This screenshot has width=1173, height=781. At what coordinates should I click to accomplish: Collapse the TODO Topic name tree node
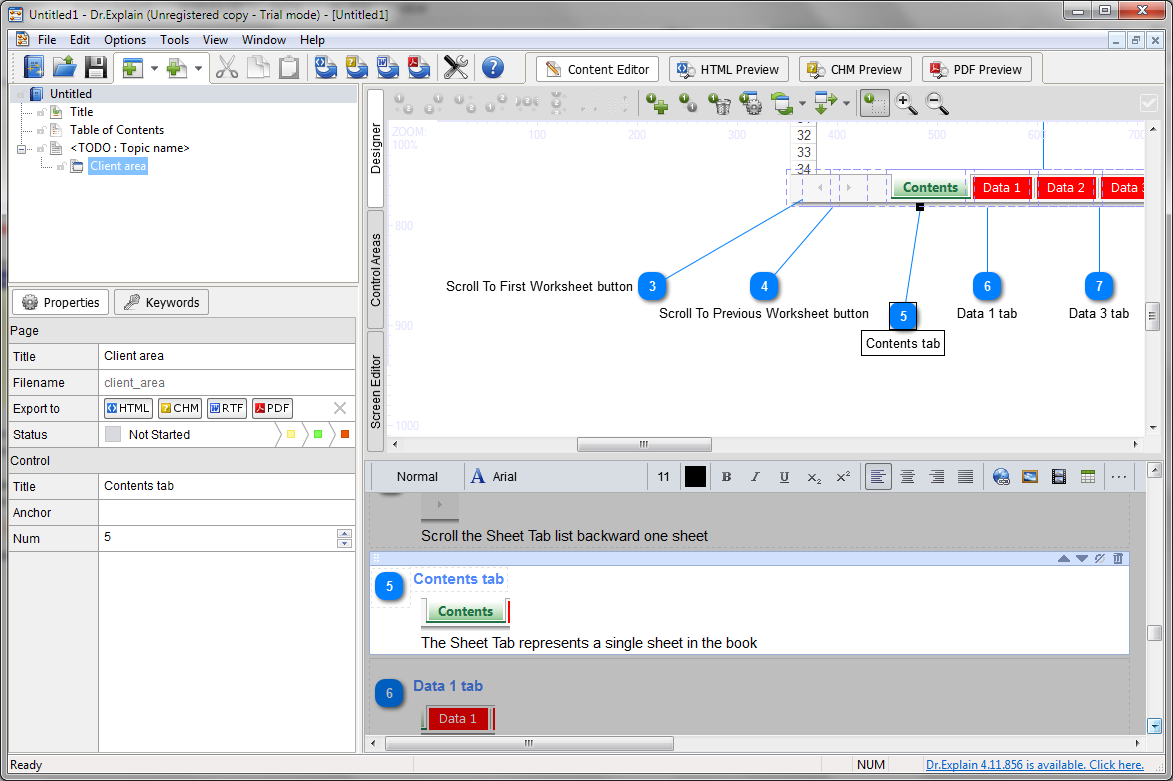pos(22,148)
